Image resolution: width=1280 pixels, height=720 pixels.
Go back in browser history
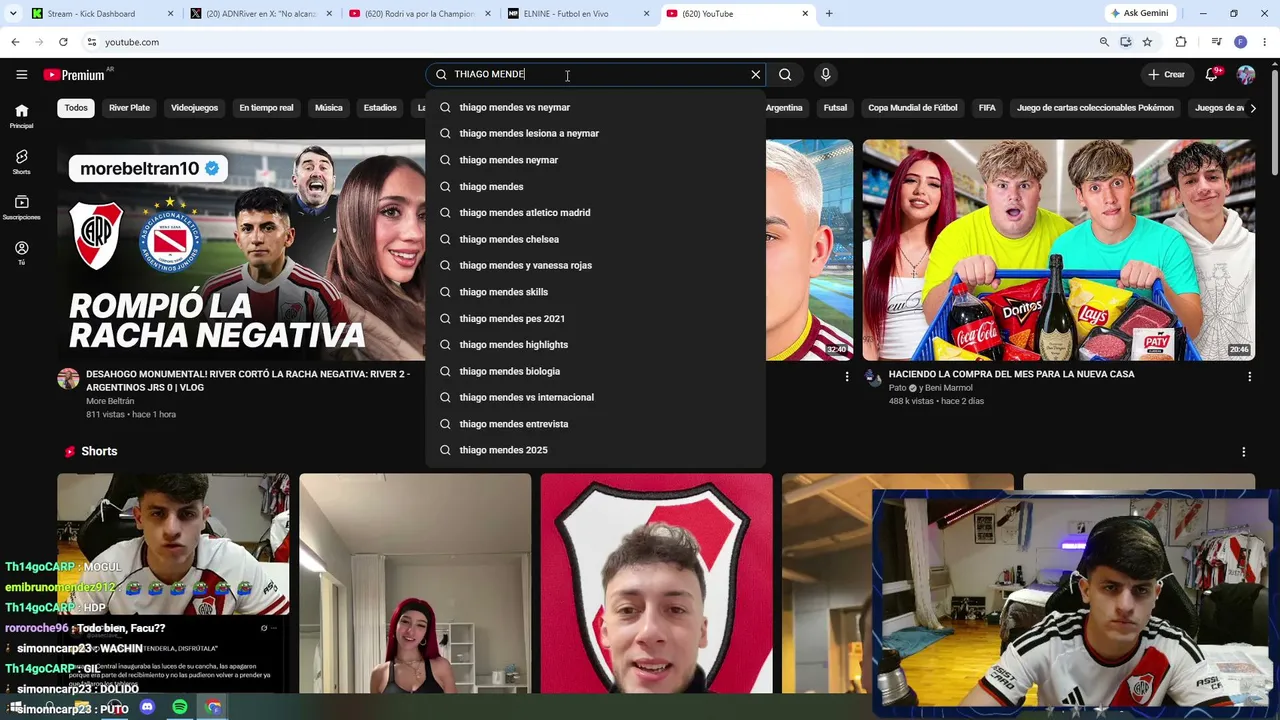[x=15, y=42]
